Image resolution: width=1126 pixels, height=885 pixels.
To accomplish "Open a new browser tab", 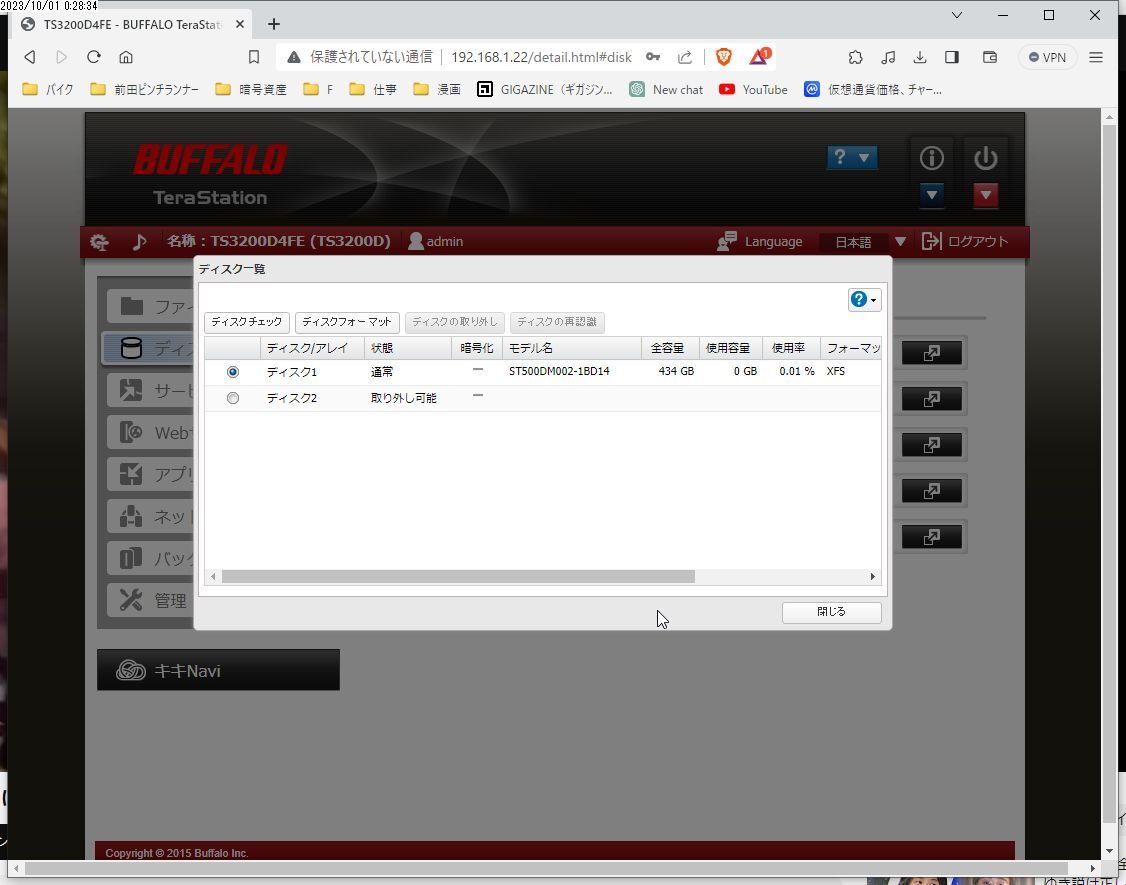I will 274,24.
